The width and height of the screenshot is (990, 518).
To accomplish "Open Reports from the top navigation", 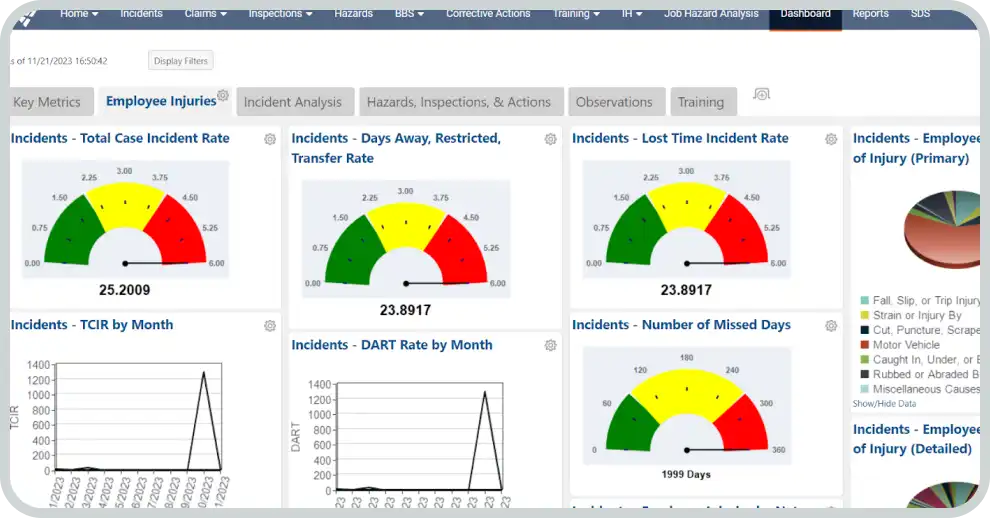I will [870, 14].
